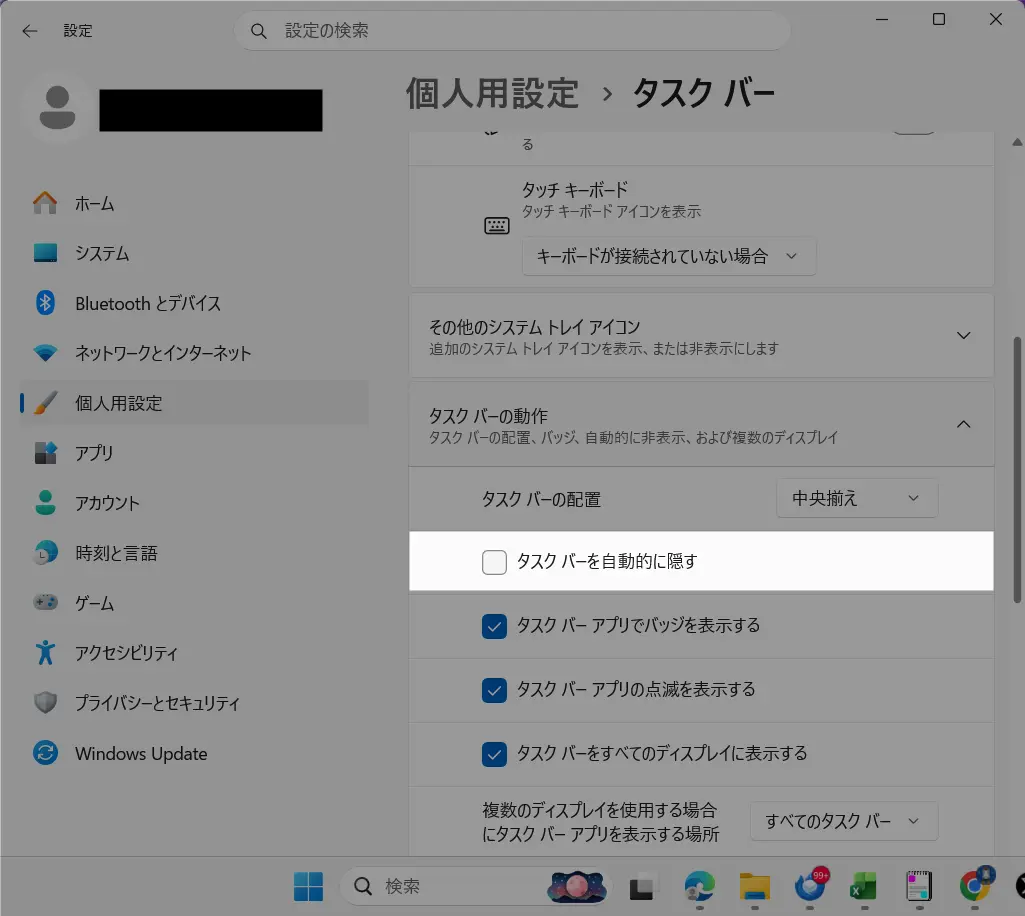Collapse the タスク バーの動作 section

coord(963,424)
